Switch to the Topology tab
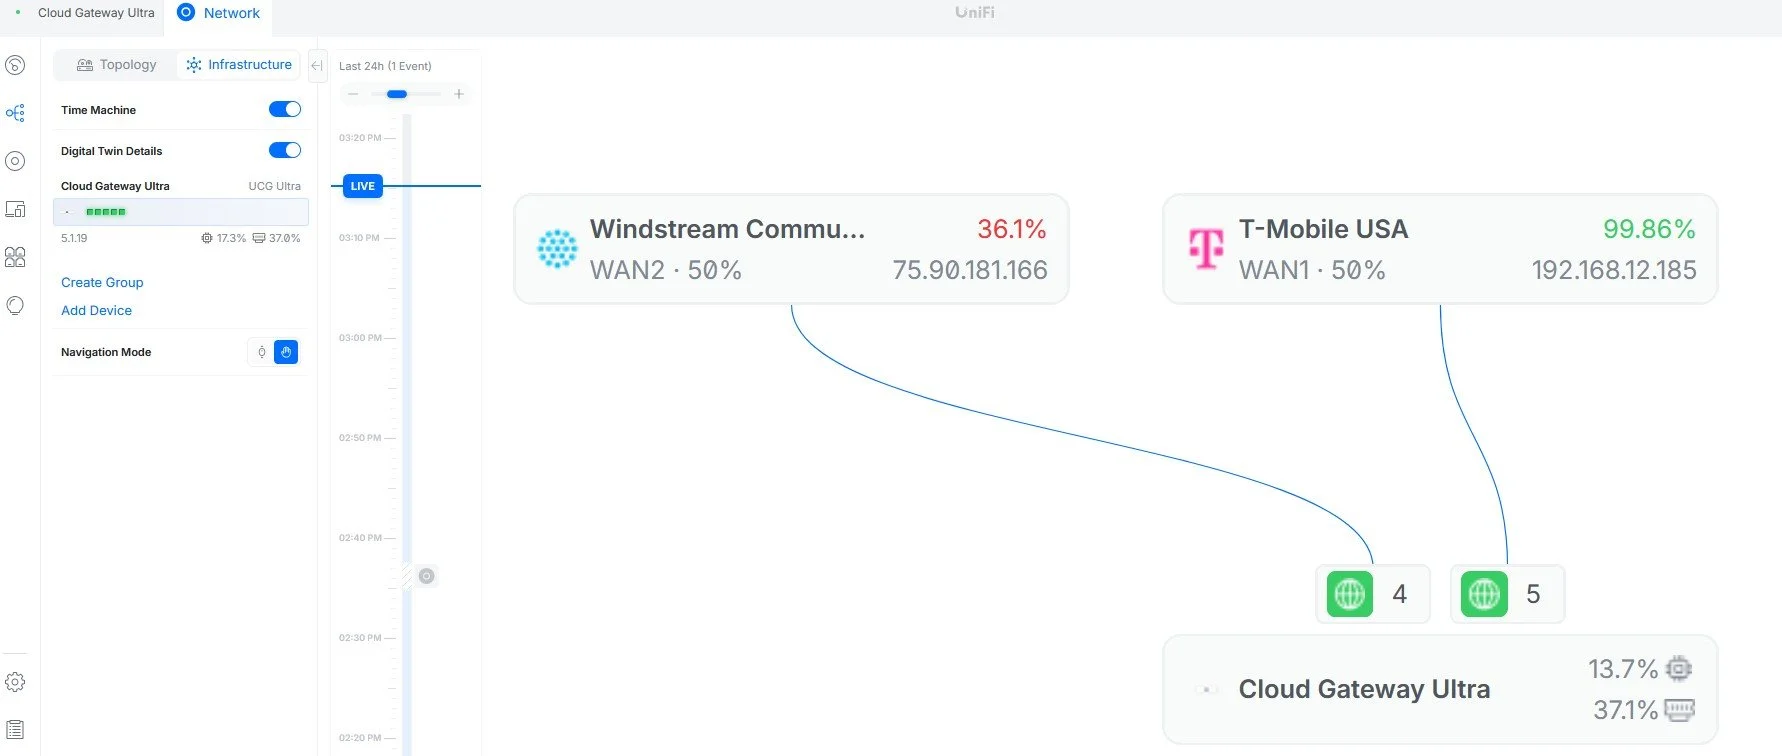This screenshot has height=756, width=1782. 117,65
